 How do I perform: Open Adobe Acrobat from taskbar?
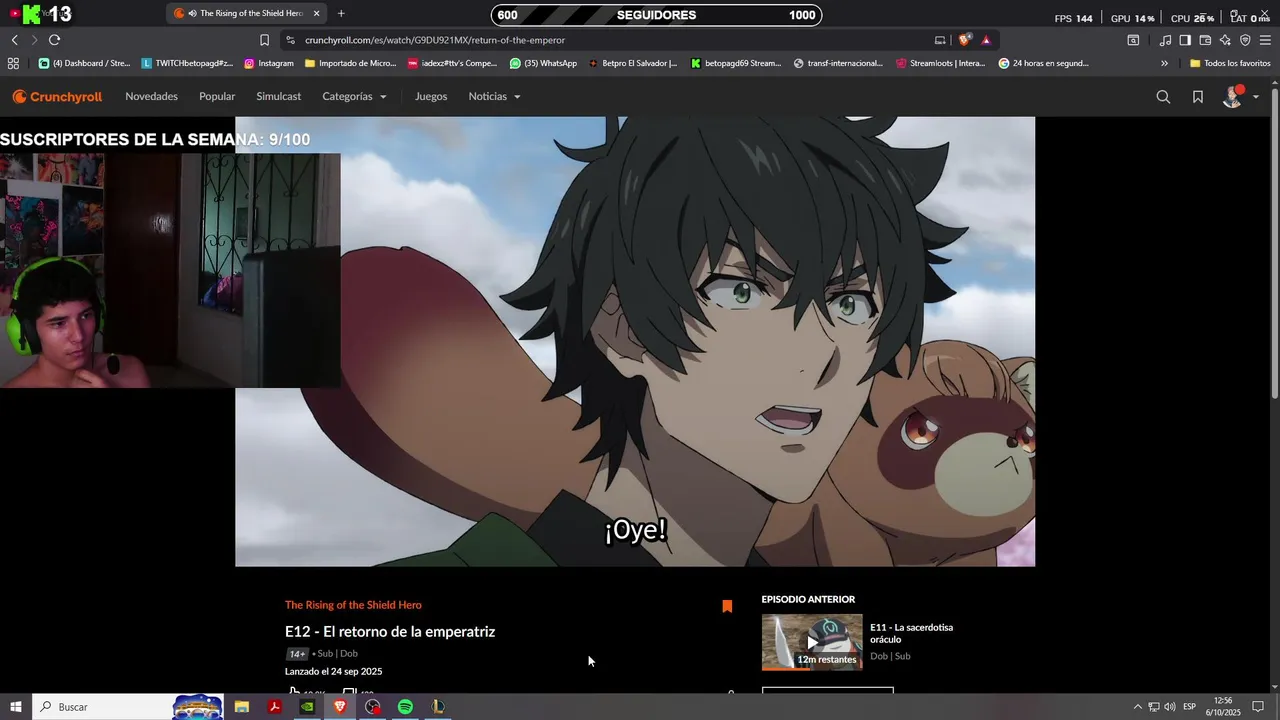tap(274, 707)
